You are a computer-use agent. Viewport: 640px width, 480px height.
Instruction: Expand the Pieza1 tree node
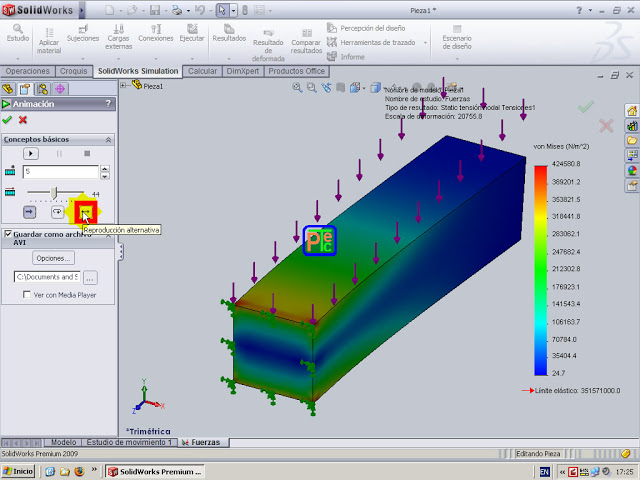(123, 85)
